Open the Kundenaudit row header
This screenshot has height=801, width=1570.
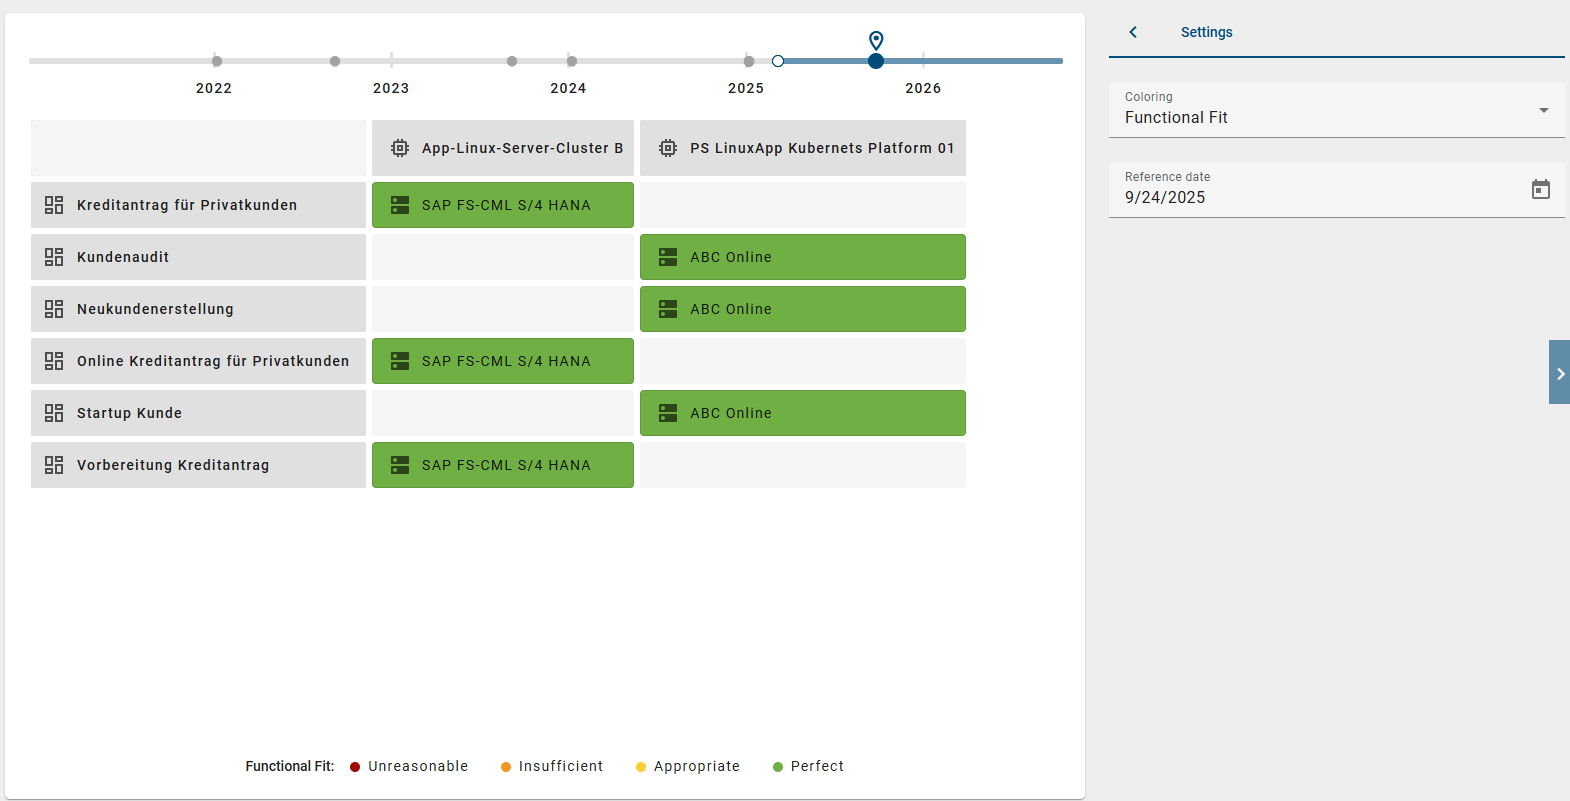198,257
